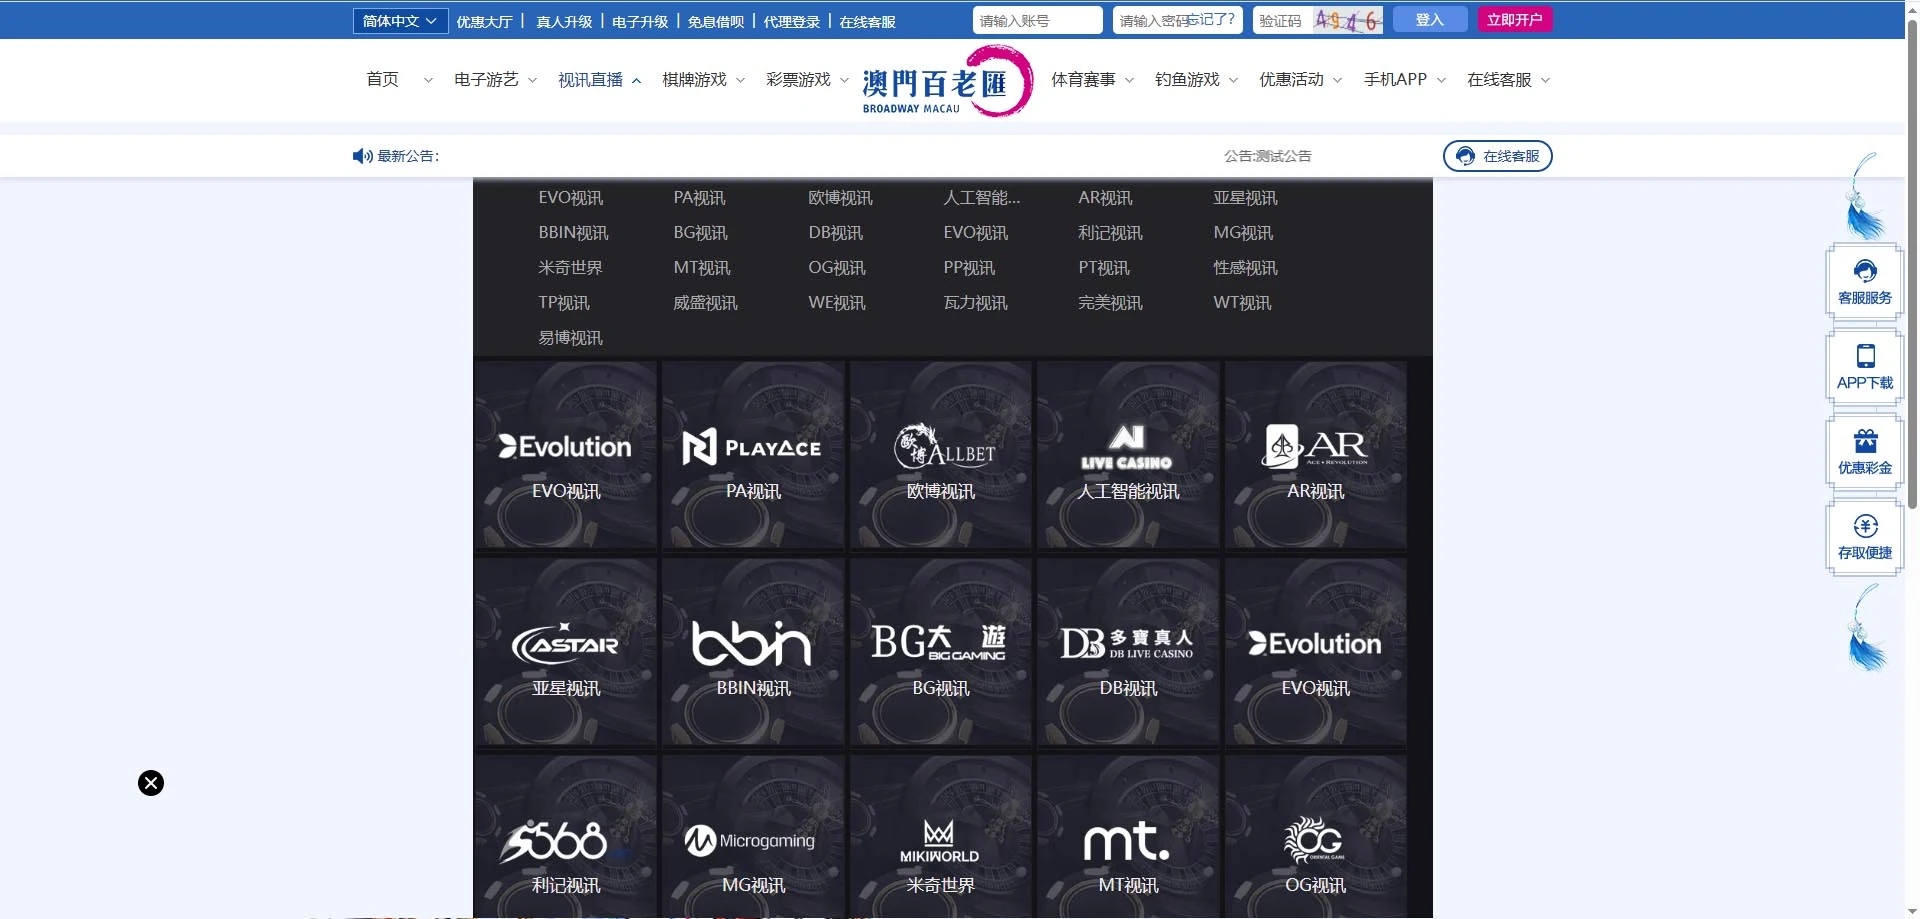This screenshot has height=919, width=1920.
Task: Open the Evolution EVO视讯 game thumbnail
Action: coord(565,455)
